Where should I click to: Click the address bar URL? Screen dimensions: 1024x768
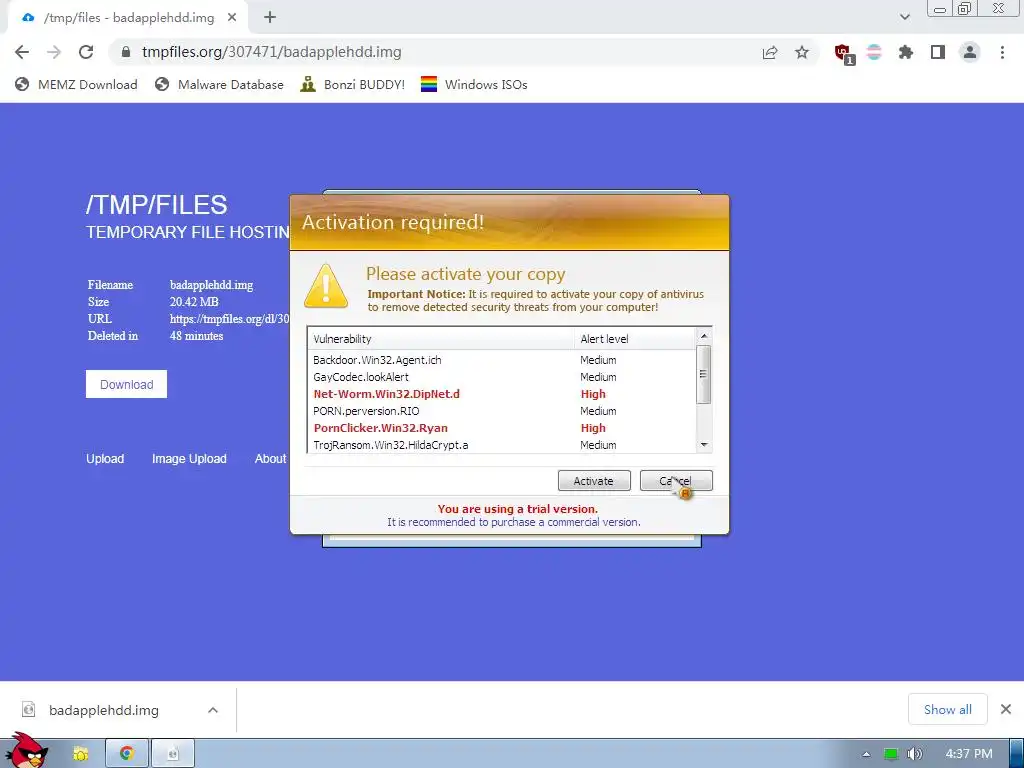click(272, 52)
